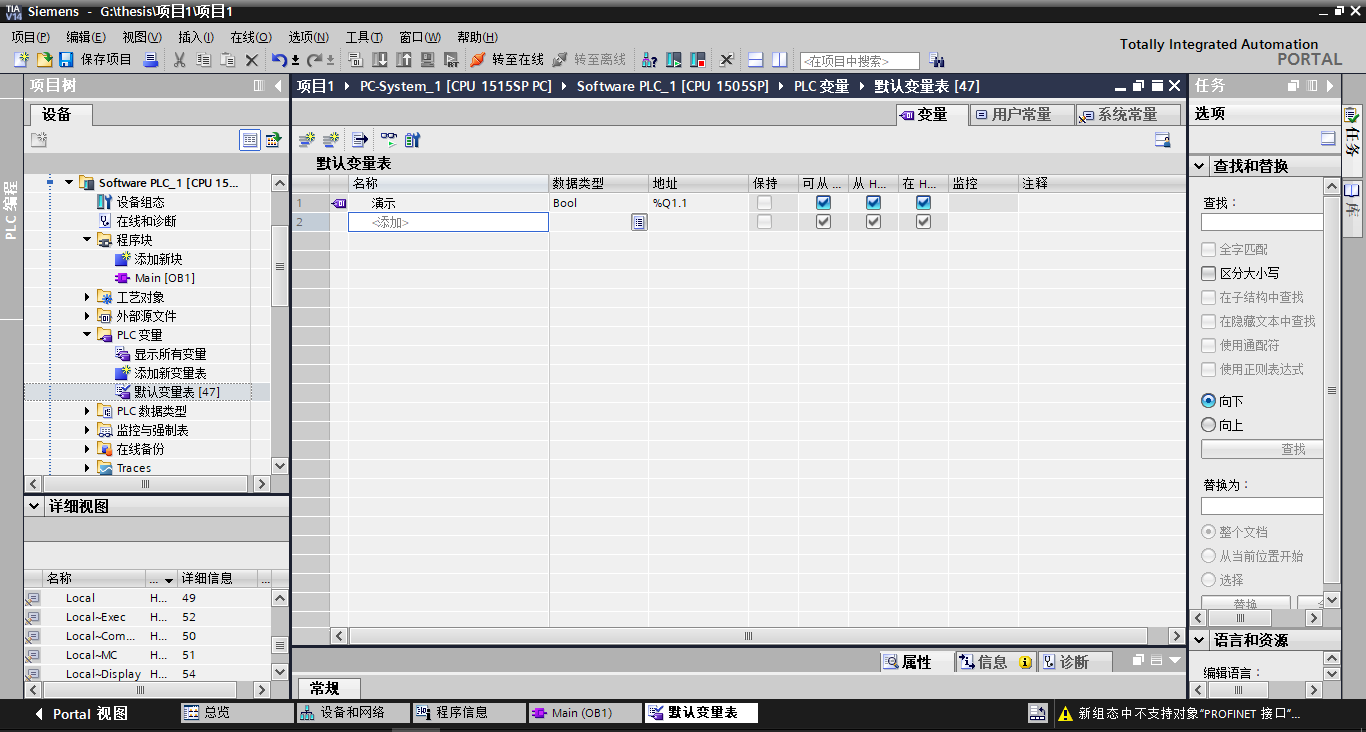This screenshot has width=1366, height=732.
Task: Switch to the 用户常量 tab
Action: pos(1022,114)
